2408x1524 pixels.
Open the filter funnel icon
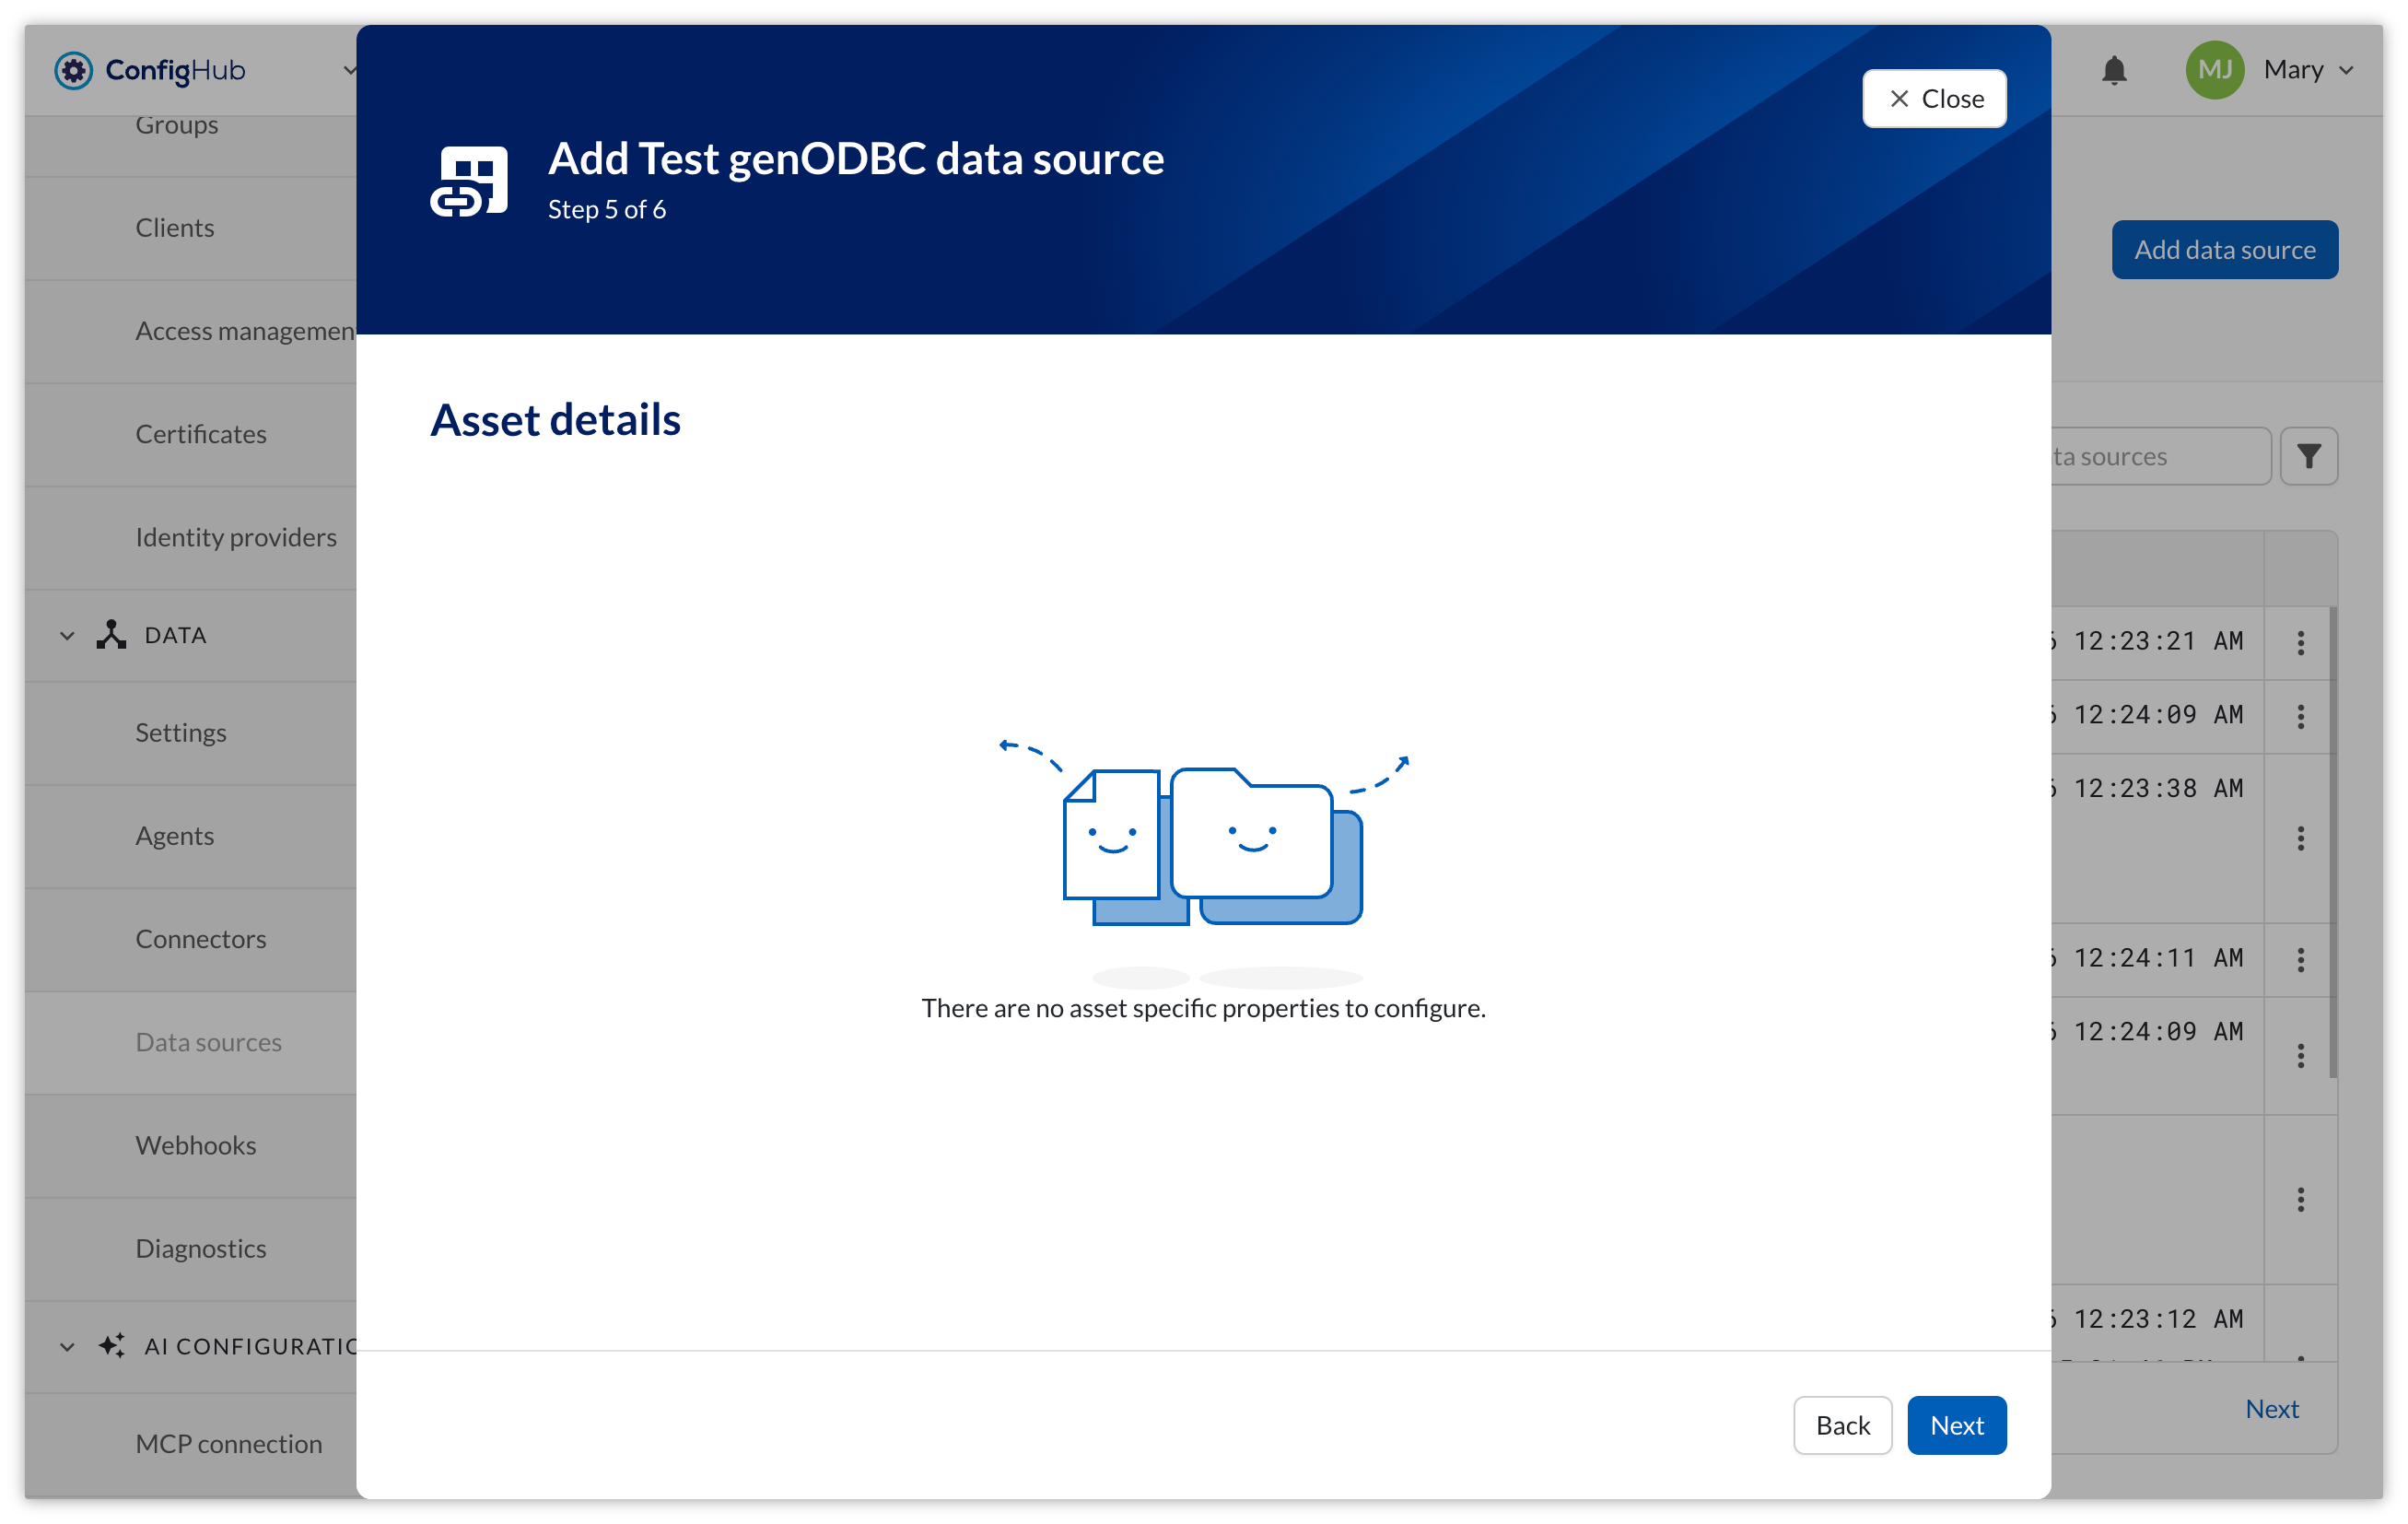tap(2308, 456)
